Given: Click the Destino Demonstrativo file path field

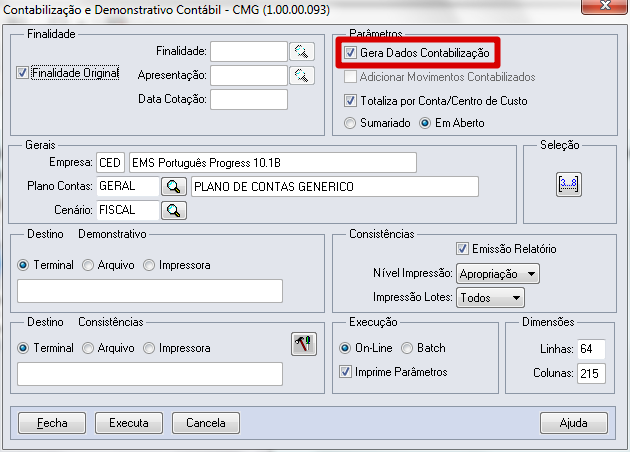Looking at the screenshot, I should [x=150, y=291].
